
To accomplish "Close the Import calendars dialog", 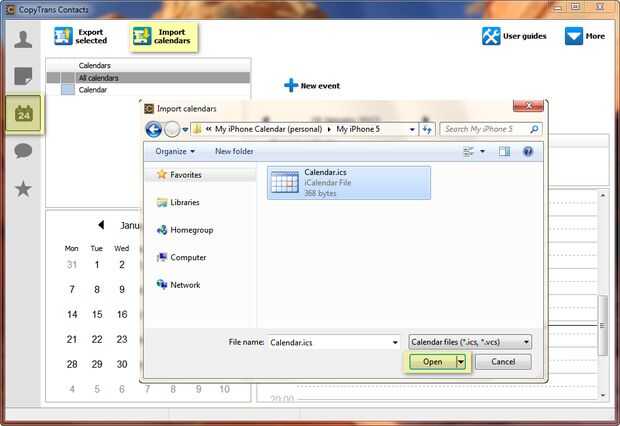I will tap(528, 106).
